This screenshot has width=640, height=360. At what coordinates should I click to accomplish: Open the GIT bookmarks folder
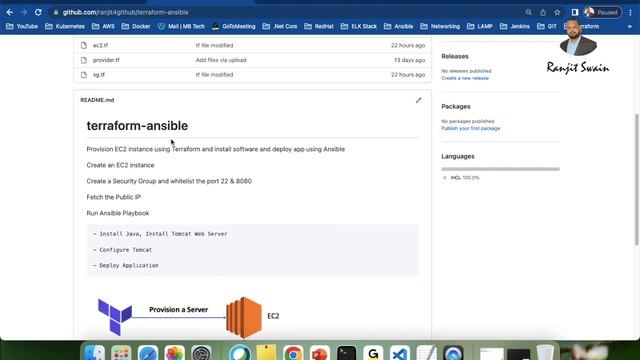point(547,26)
